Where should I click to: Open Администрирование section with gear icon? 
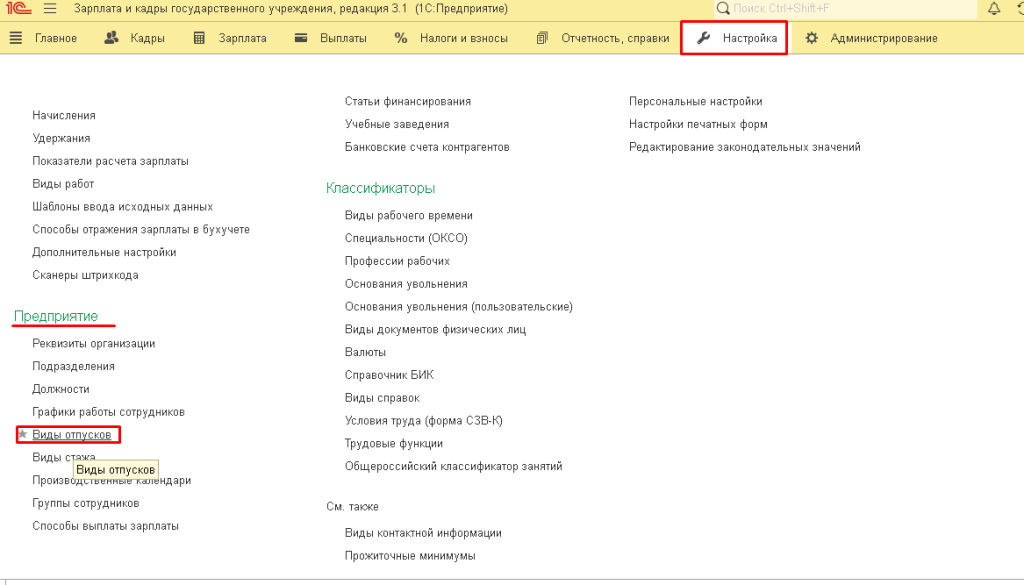pyautogui.click(x=871, y=38)
